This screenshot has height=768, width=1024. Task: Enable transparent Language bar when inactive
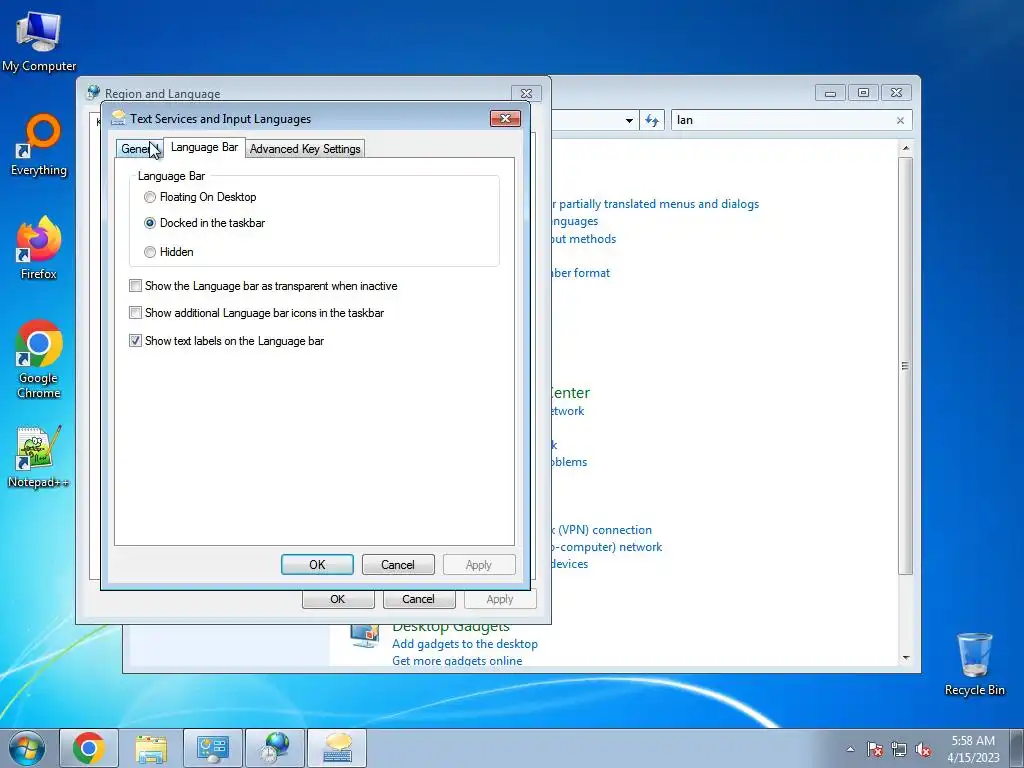click(135, 285)
